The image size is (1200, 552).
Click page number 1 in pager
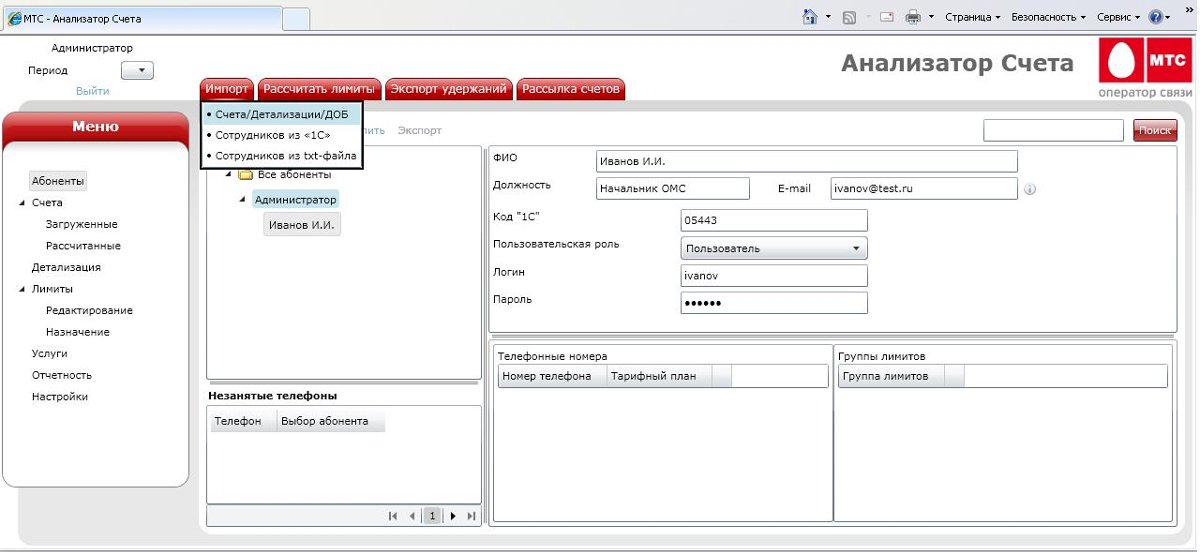[x=432, y=516]
